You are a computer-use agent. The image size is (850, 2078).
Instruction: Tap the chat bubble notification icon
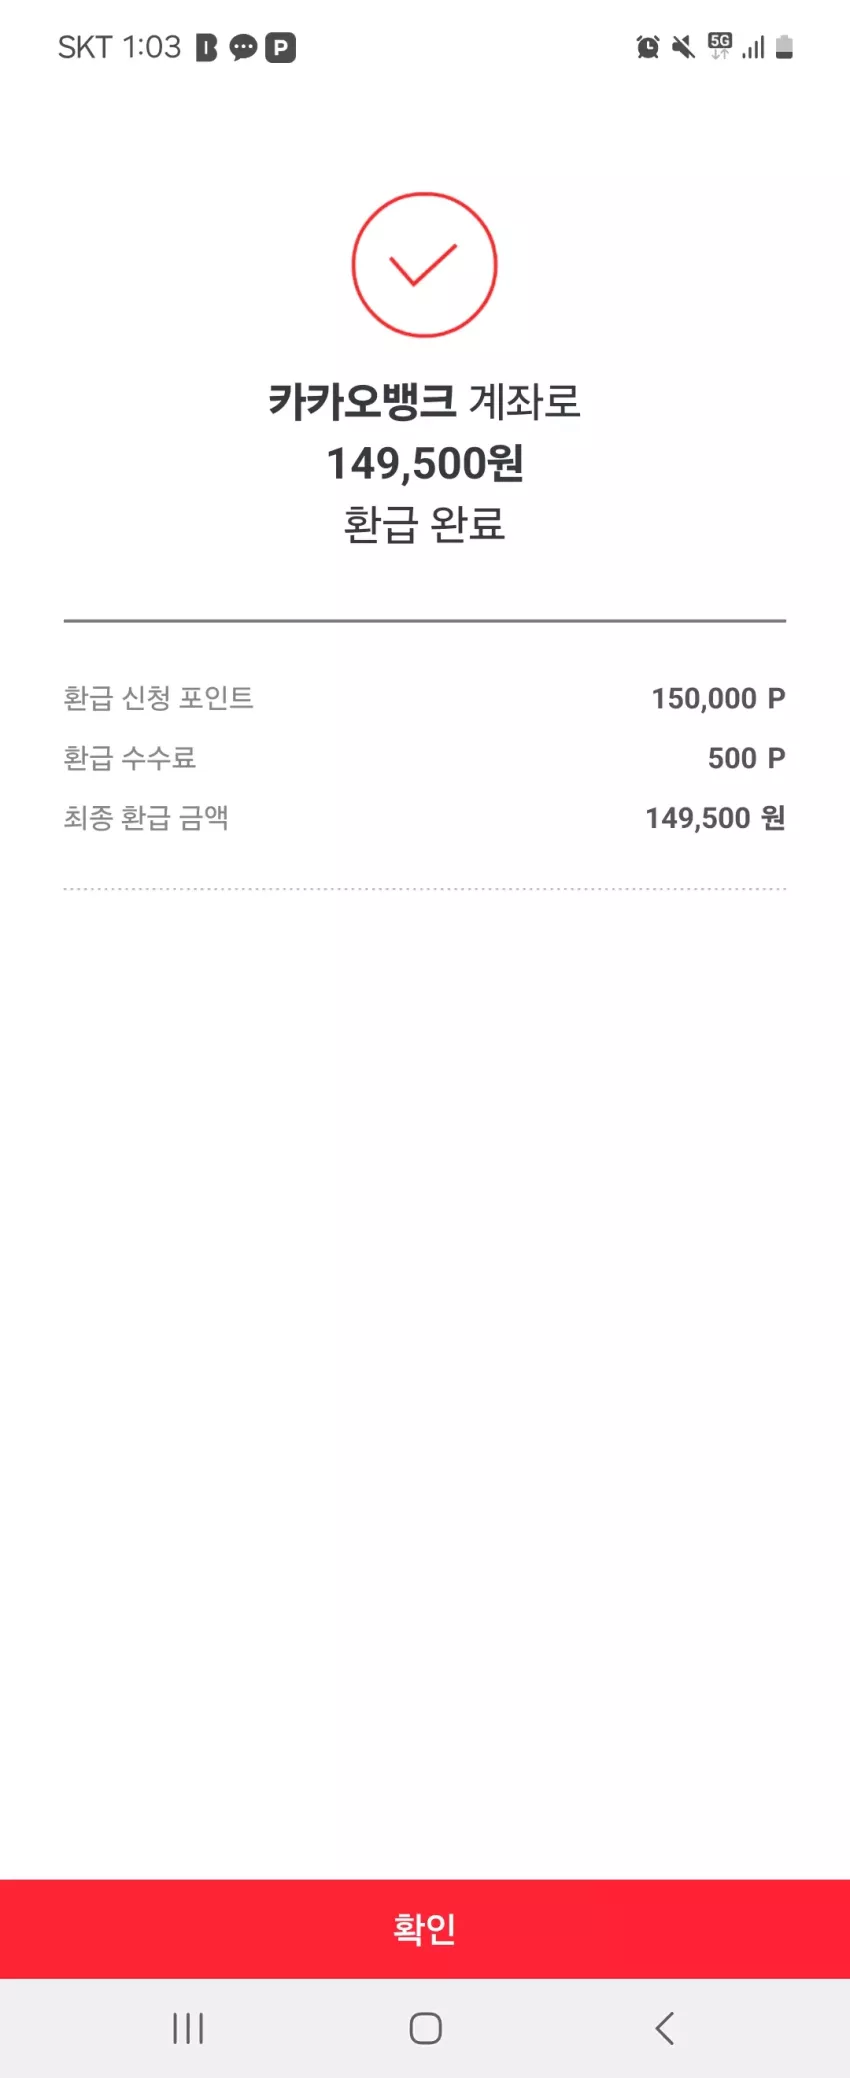pyautogui.click(x=243, y=47)
